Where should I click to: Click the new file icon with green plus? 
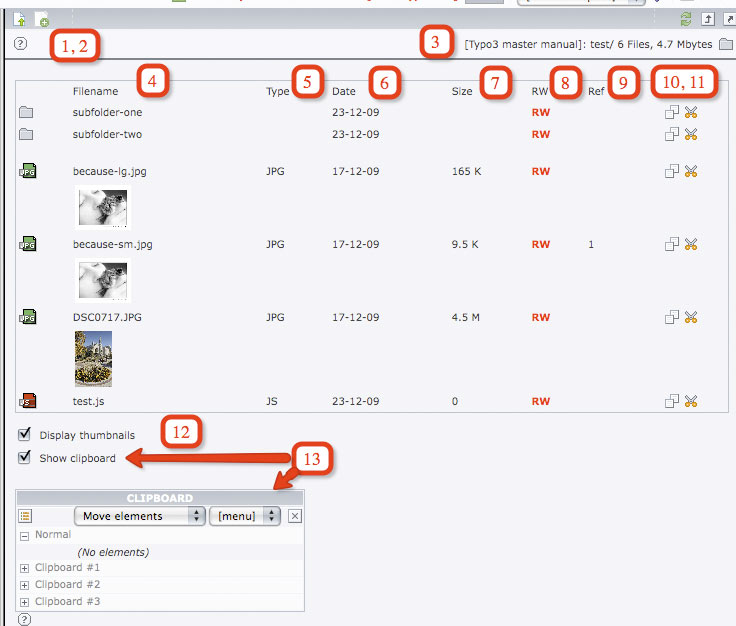[x=42, y=19]
